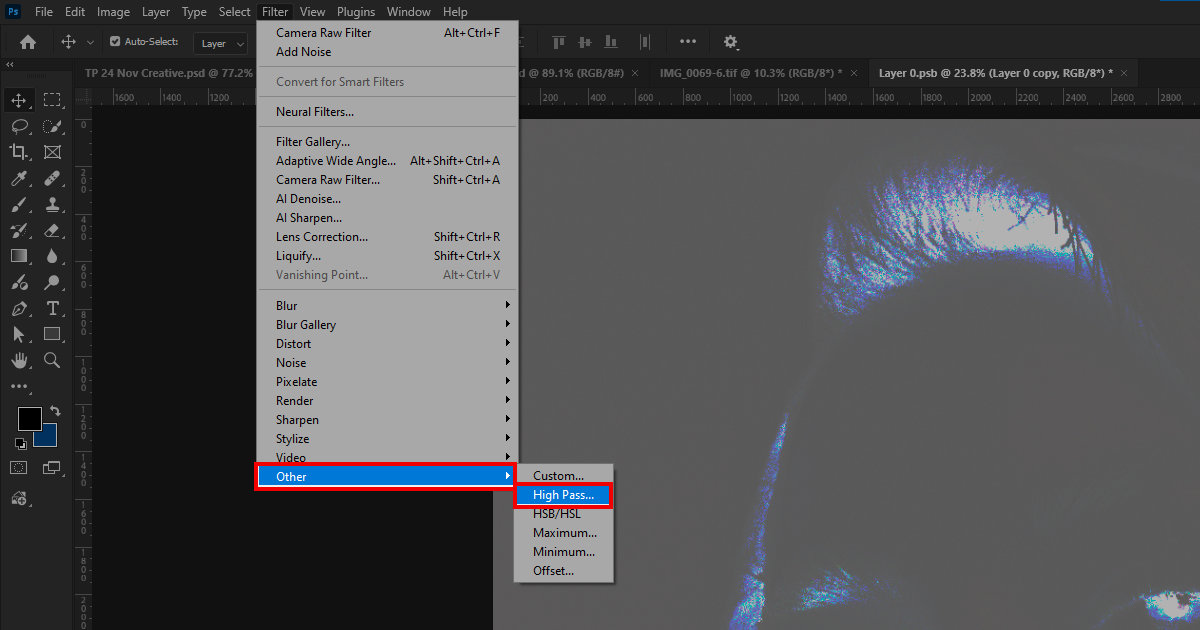This screenshot has width=1200, height=630.
Task: Select the Frame tool
Action: pos(52,152)
